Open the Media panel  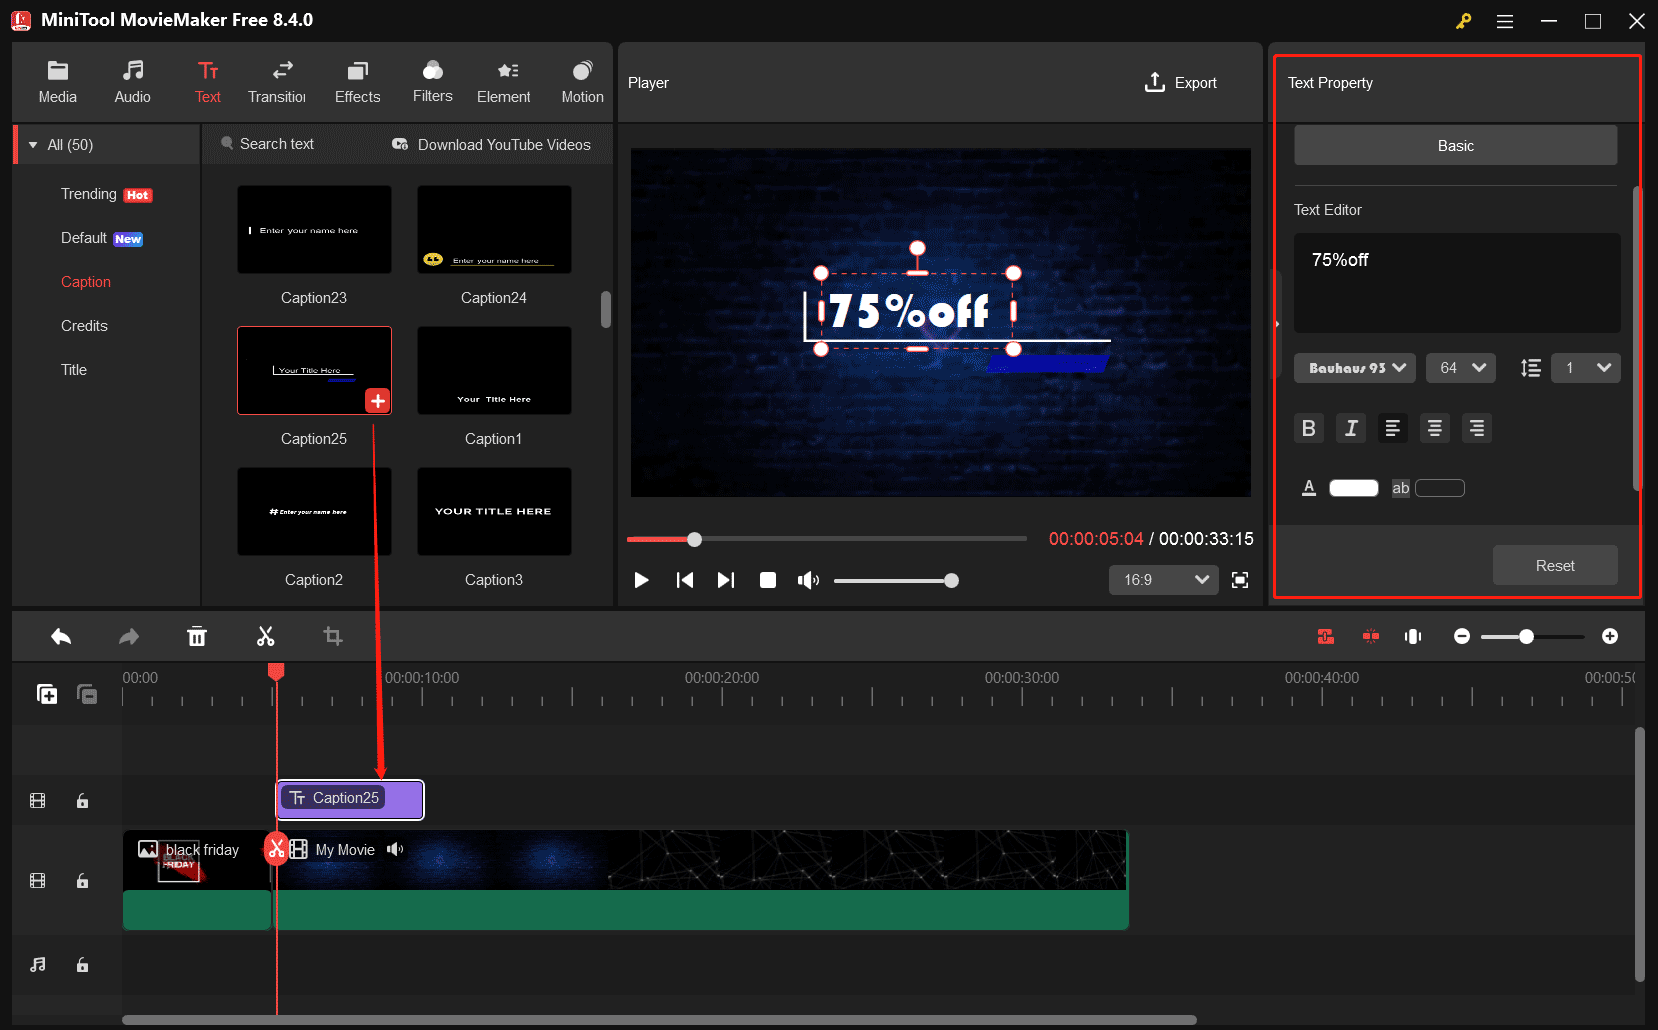(57, 80)
